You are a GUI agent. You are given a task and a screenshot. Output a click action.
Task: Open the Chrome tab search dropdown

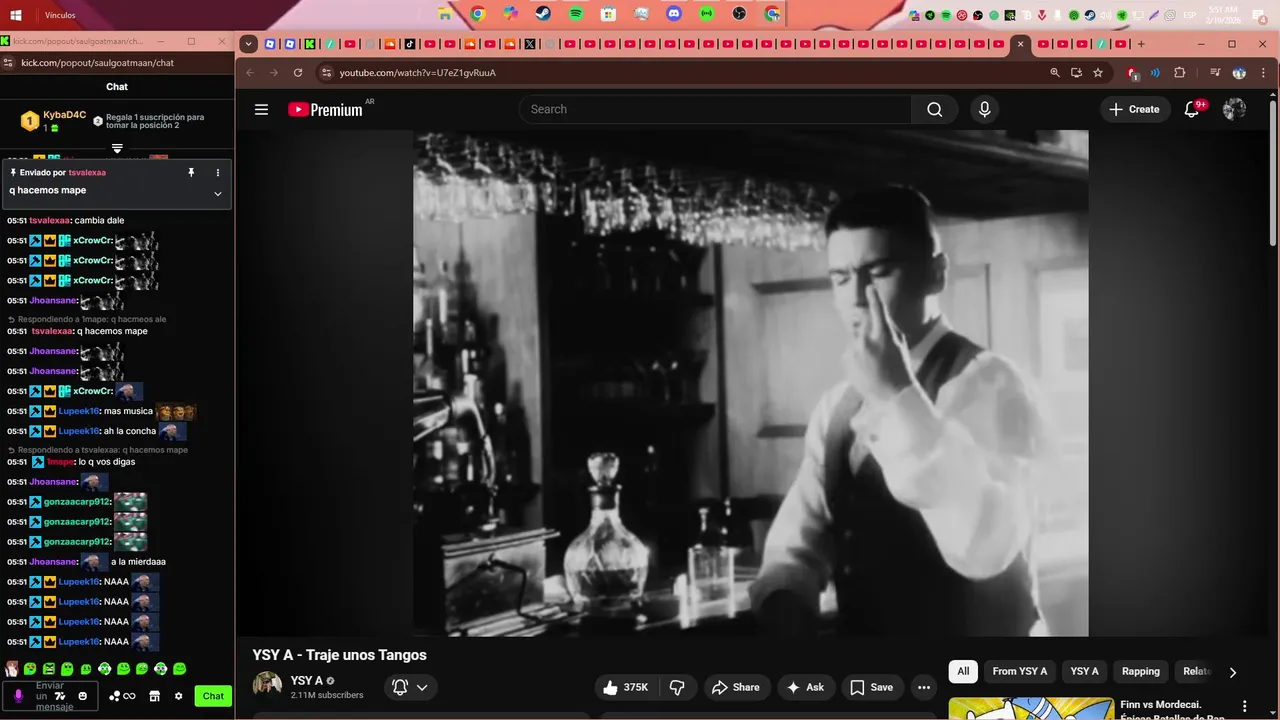pos(248,44)
